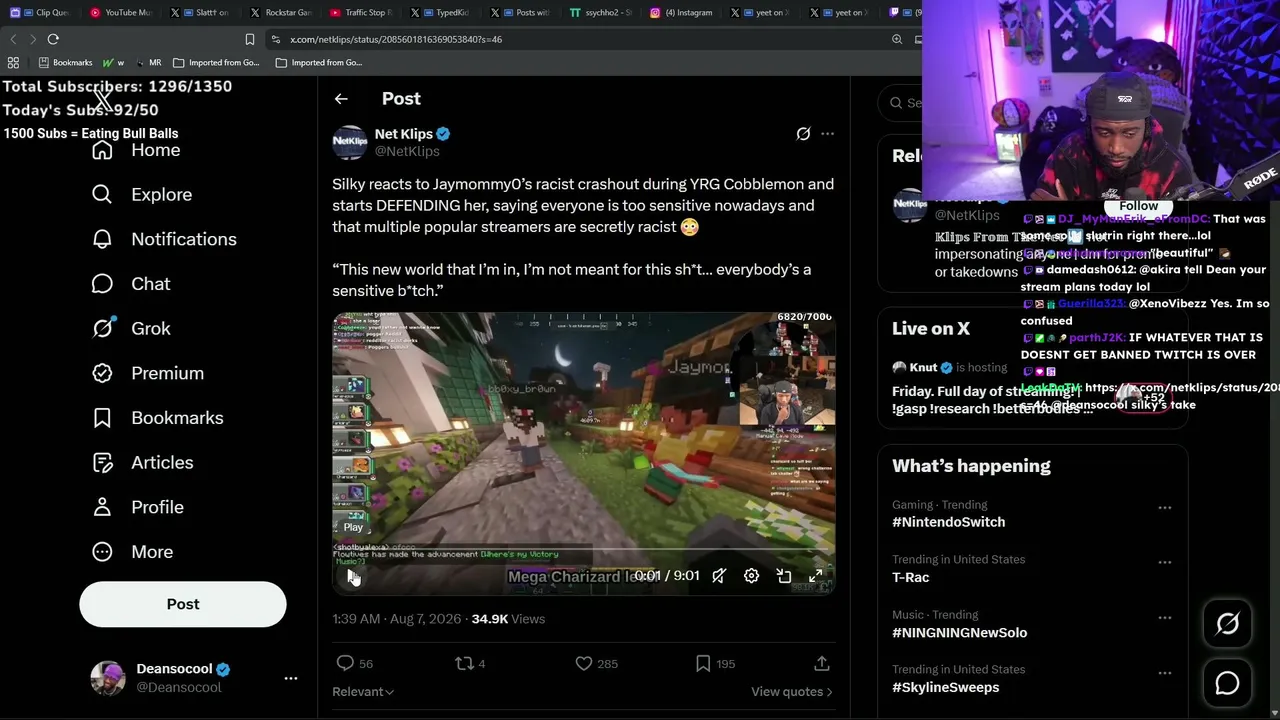
Task: Open the floating chat bubble button
Action: click(x=1227, y=683)
